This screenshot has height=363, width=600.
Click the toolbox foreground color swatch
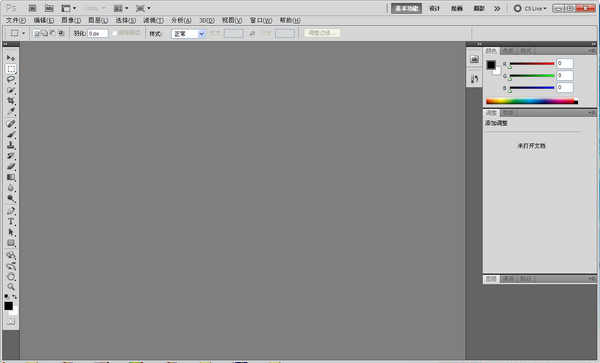(x=8, y=306)
